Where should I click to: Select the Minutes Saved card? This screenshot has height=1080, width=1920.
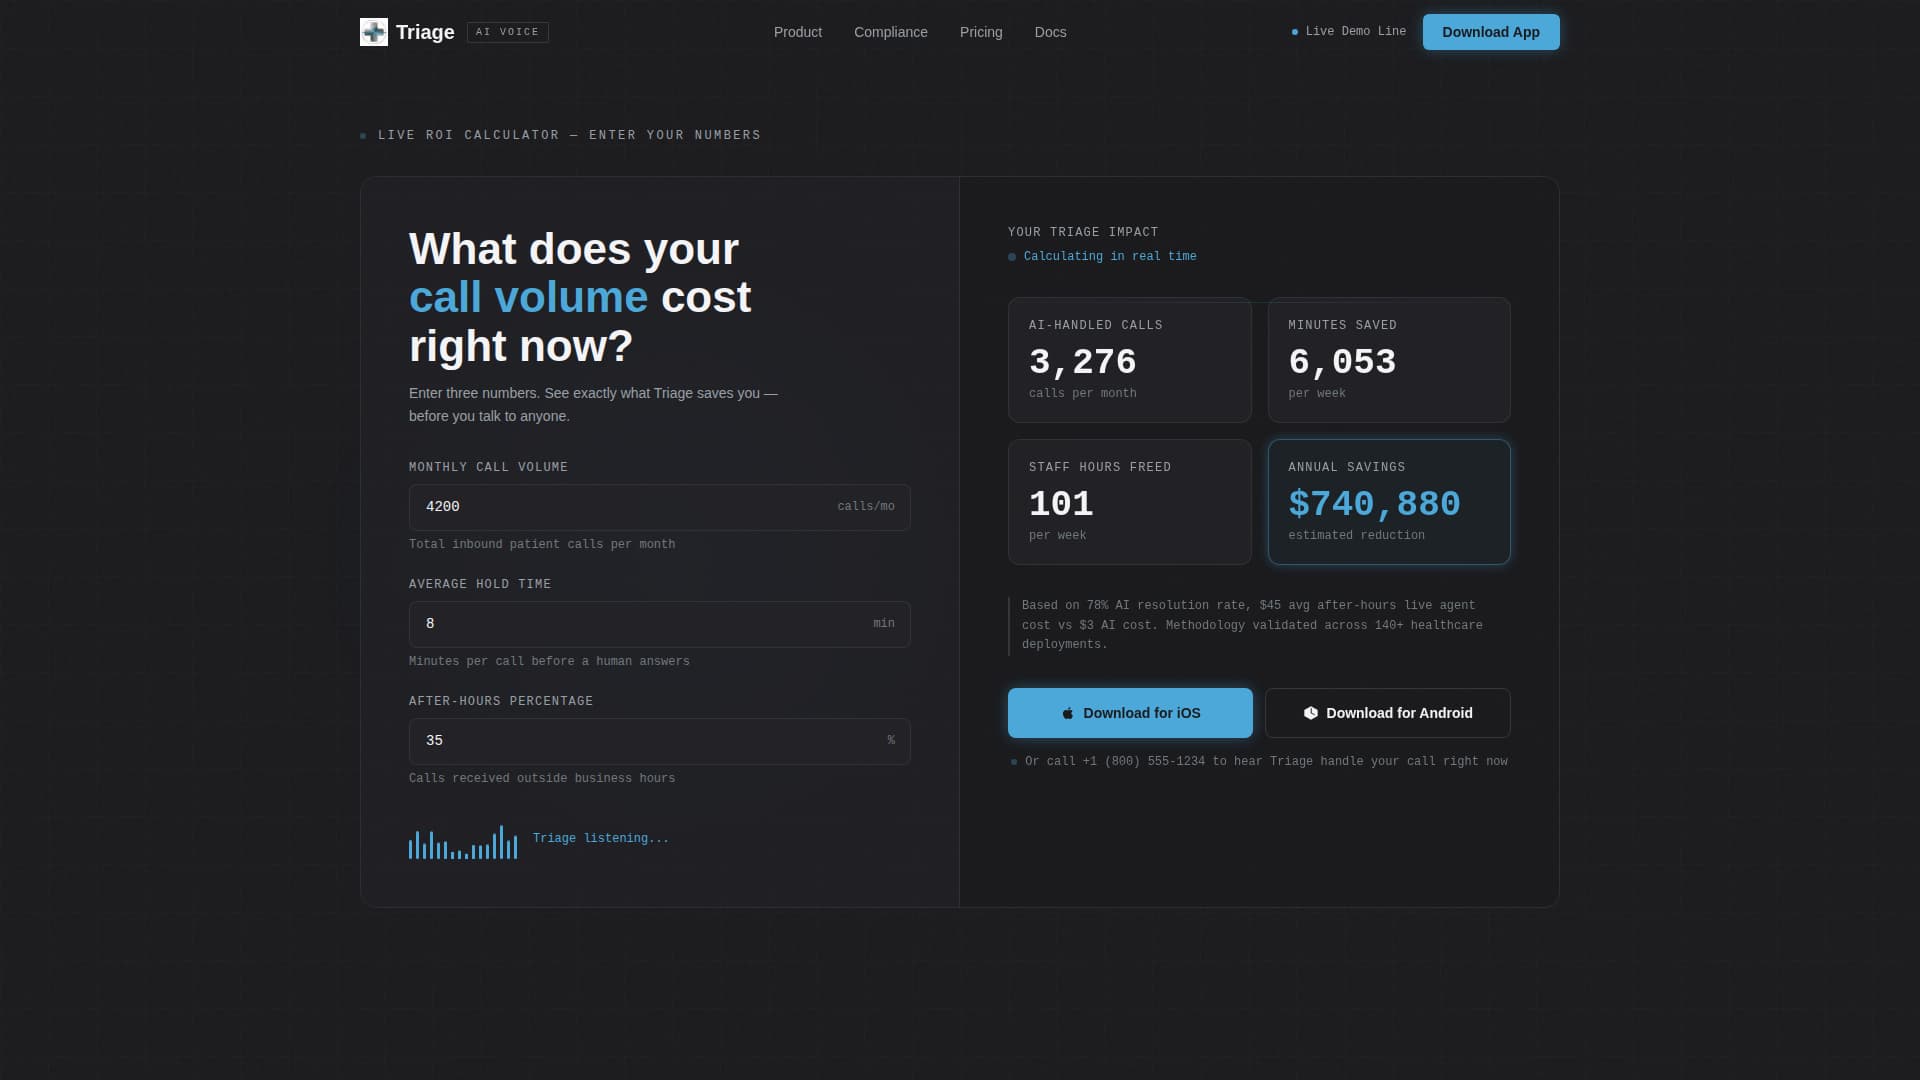point(1389,360)
